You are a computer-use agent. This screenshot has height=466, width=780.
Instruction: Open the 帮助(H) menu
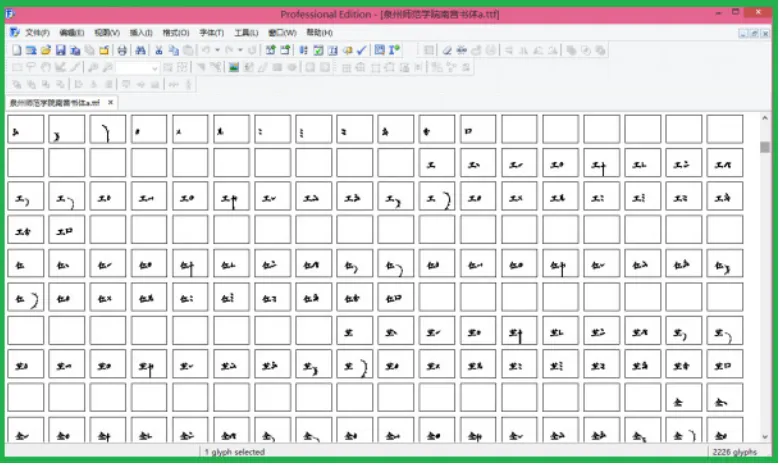click(x=319, y=33)
